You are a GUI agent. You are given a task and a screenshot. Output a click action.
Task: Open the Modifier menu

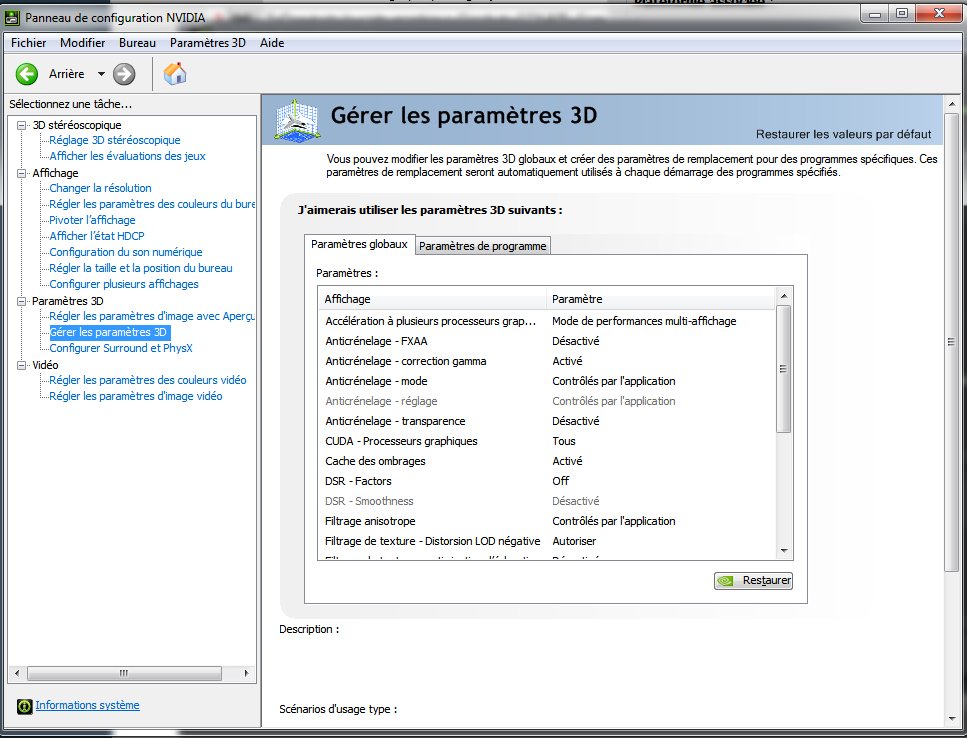[x=83, y=43]
